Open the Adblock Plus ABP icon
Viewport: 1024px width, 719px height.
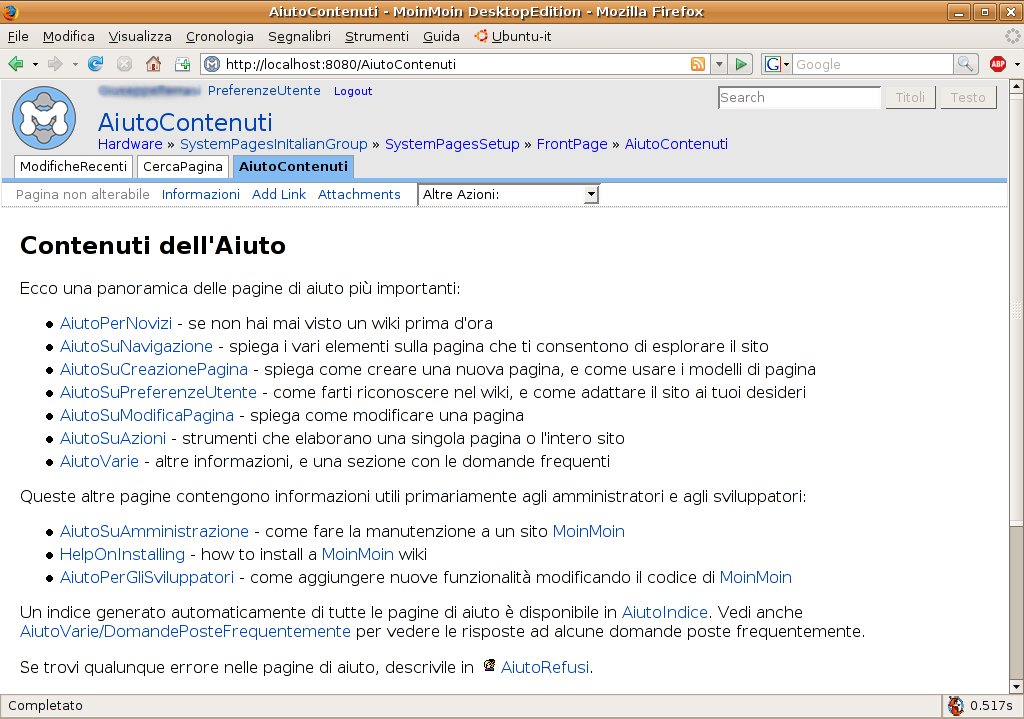[997, 64]
